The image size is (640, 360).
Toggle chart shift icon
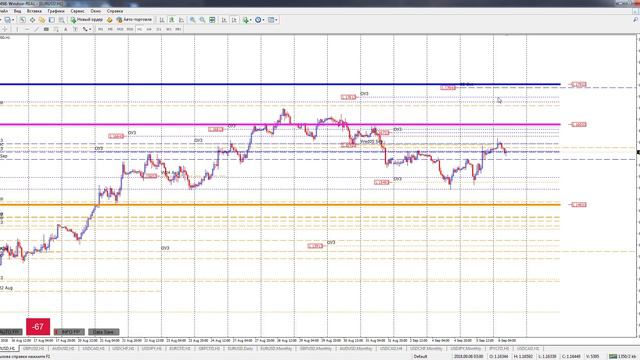[x=234, y=20]
